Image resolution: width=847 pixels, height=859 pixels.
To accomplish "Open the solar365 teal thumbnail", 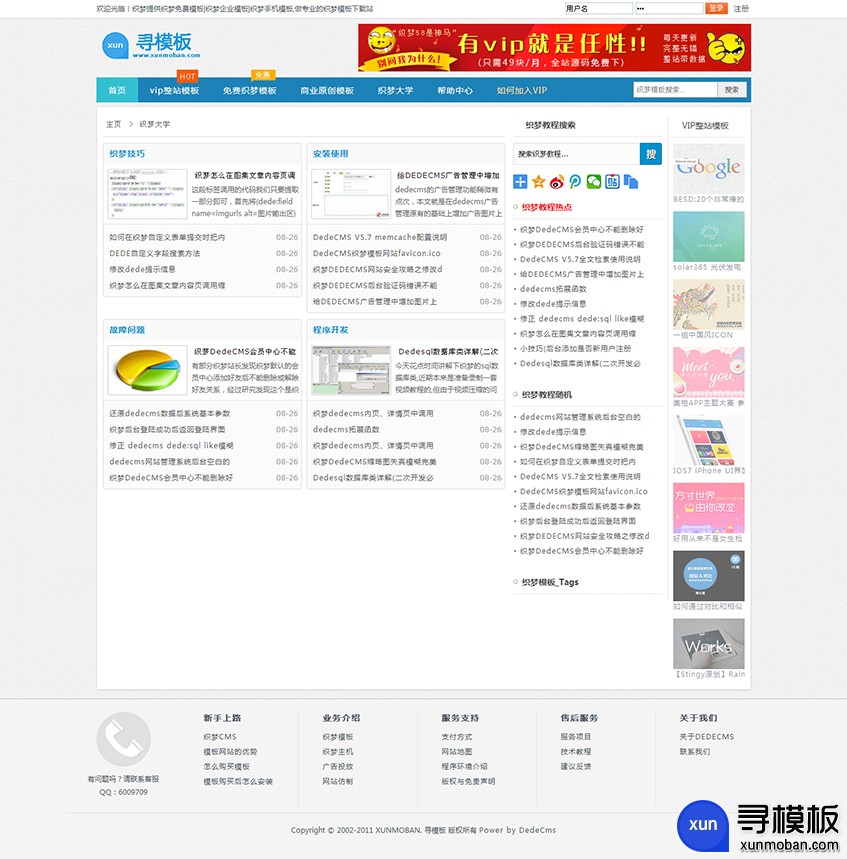I will pos(708,237).
